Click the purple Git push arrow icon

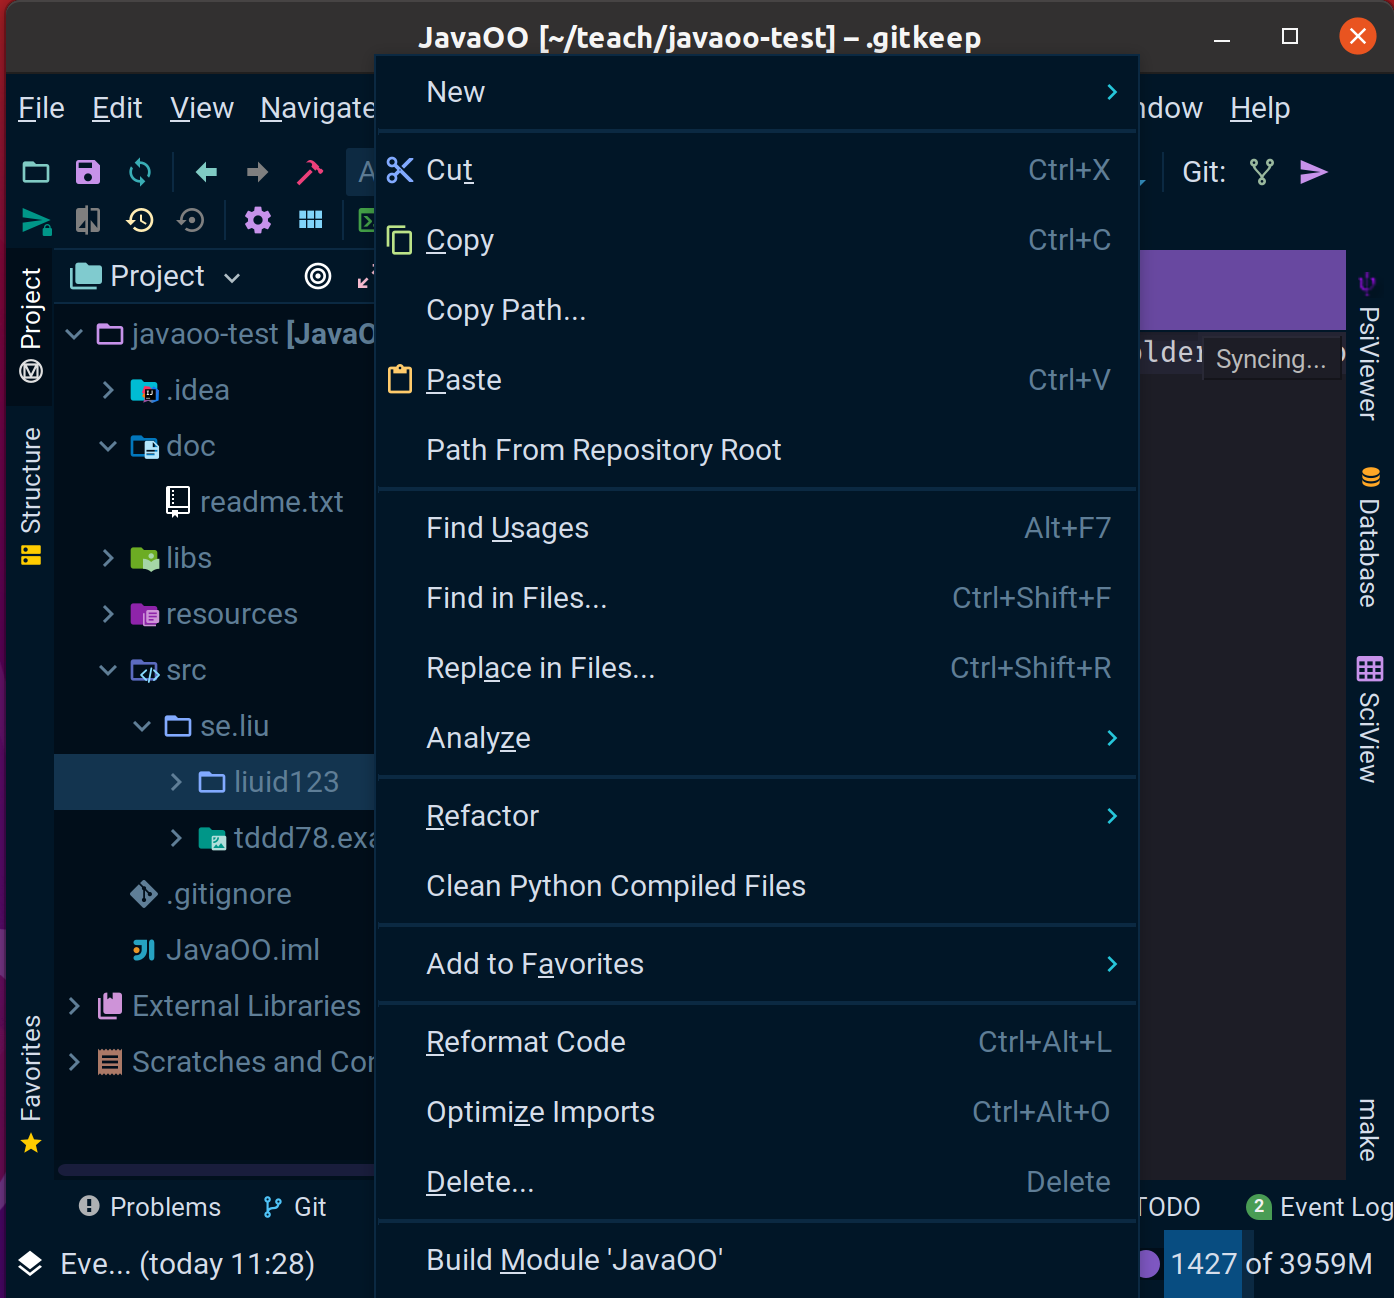pyautogui.click(x=1314, y=172)
